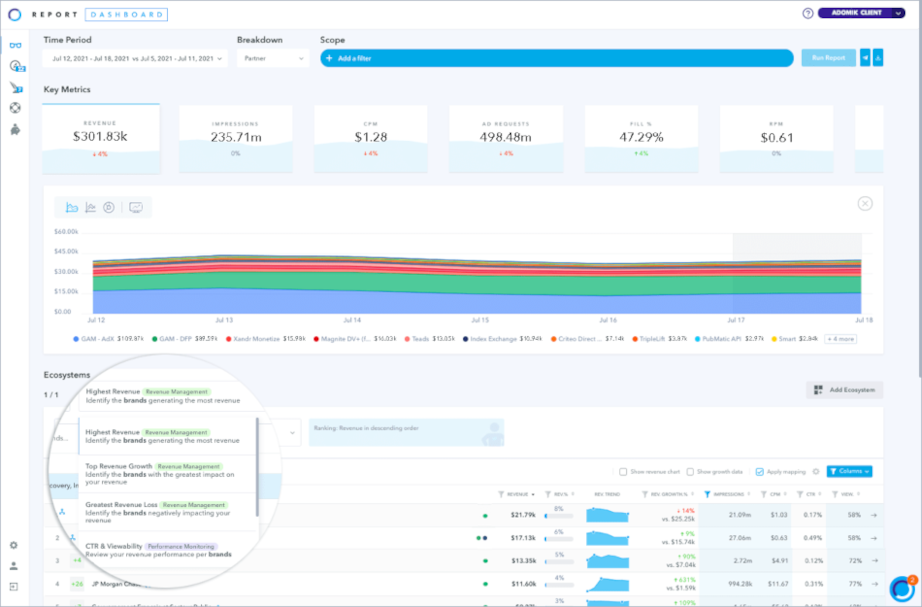Screen dimensions: 922x607
Task: Enable Show growth data checkbox
Action: click(690, 472)
